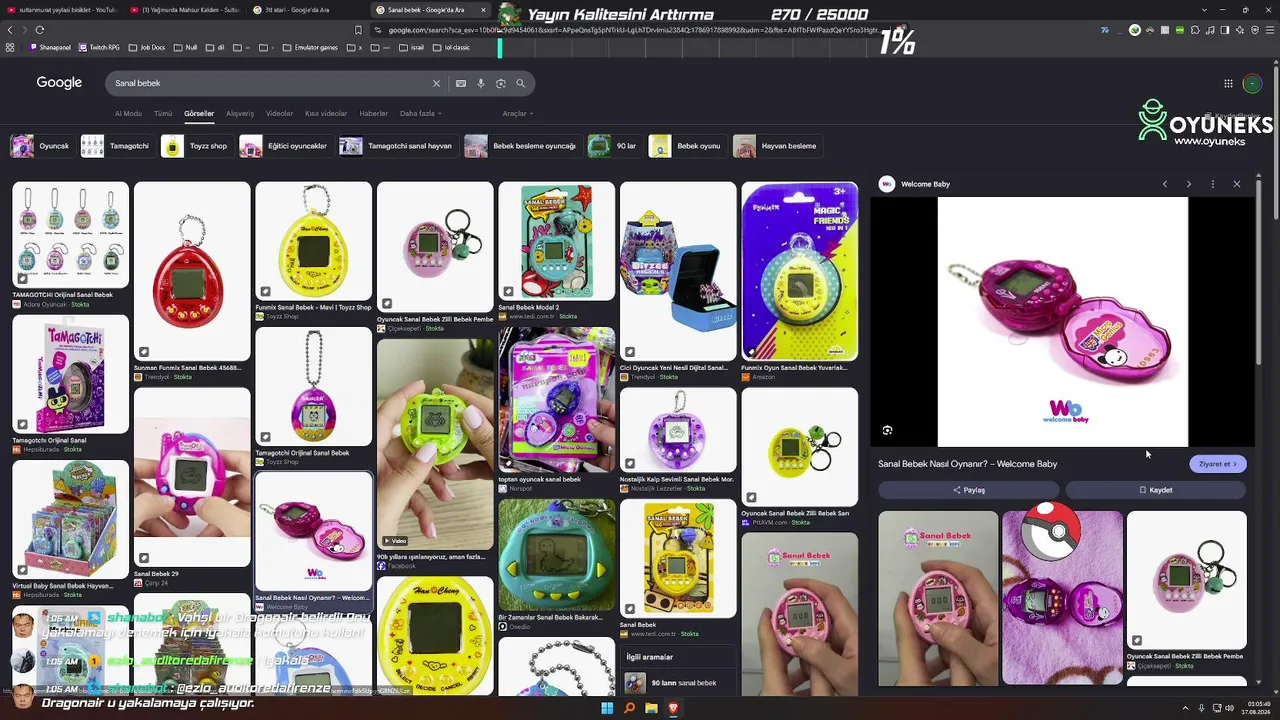
Task: Switch to the 'Alışveriş' tab
Action: [x=240, y=114]
